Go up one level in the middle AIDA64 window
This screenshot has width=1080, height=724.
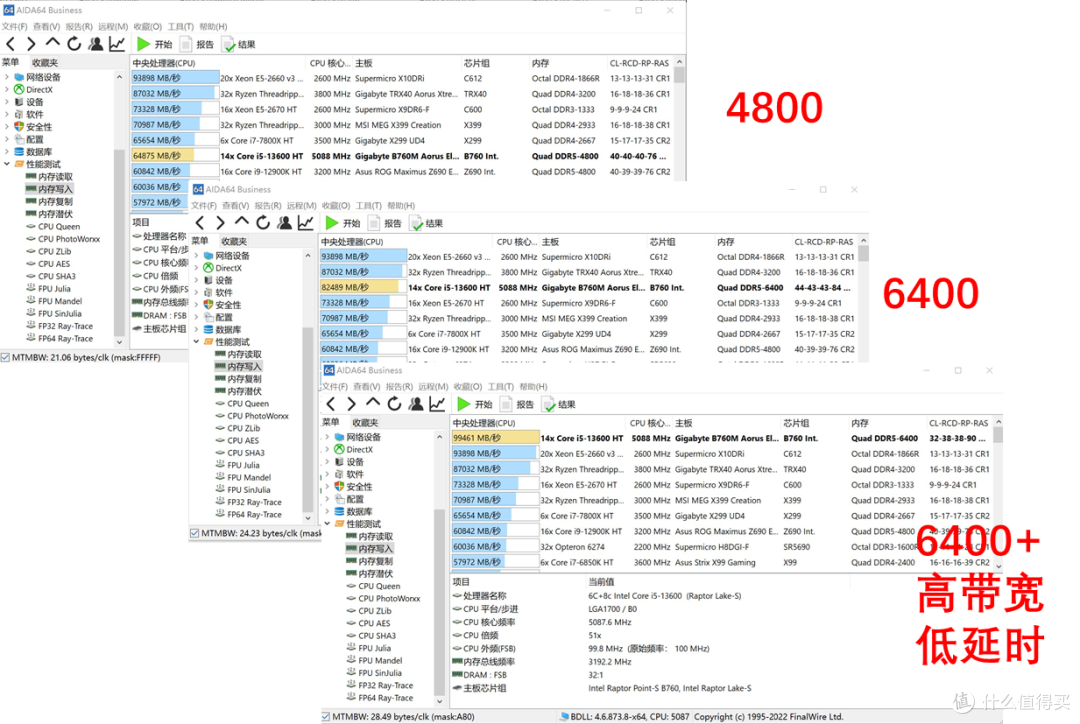[x=242, y=222]
